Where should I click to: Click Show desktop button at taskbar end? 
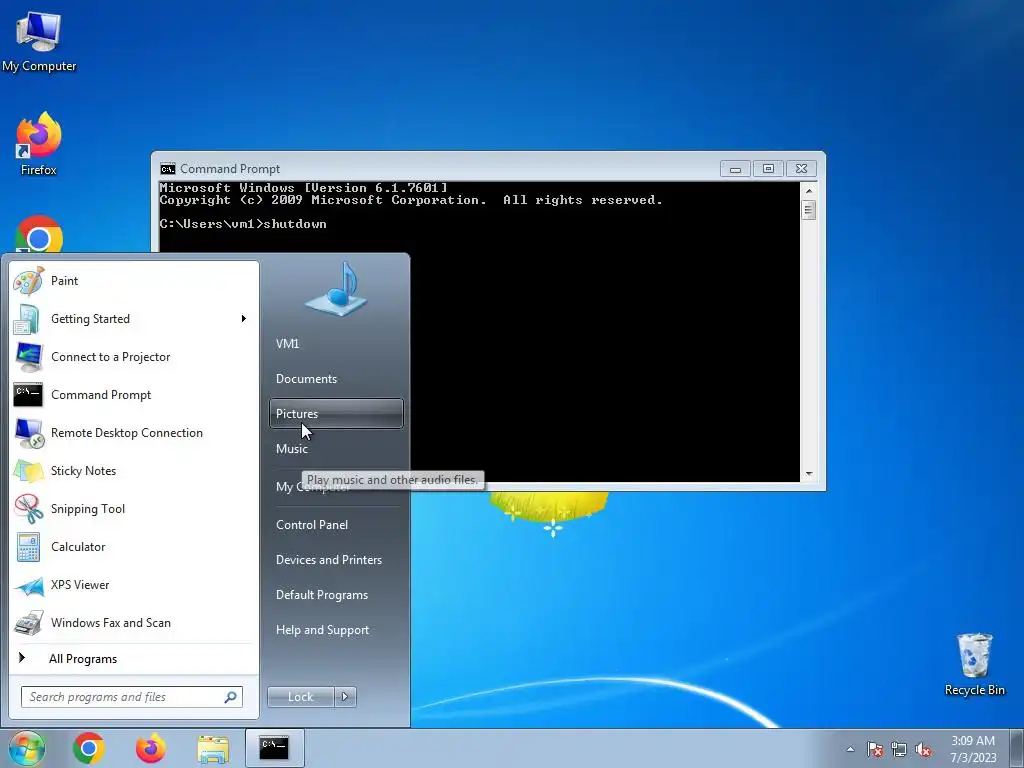click(x=1017, y=748)
